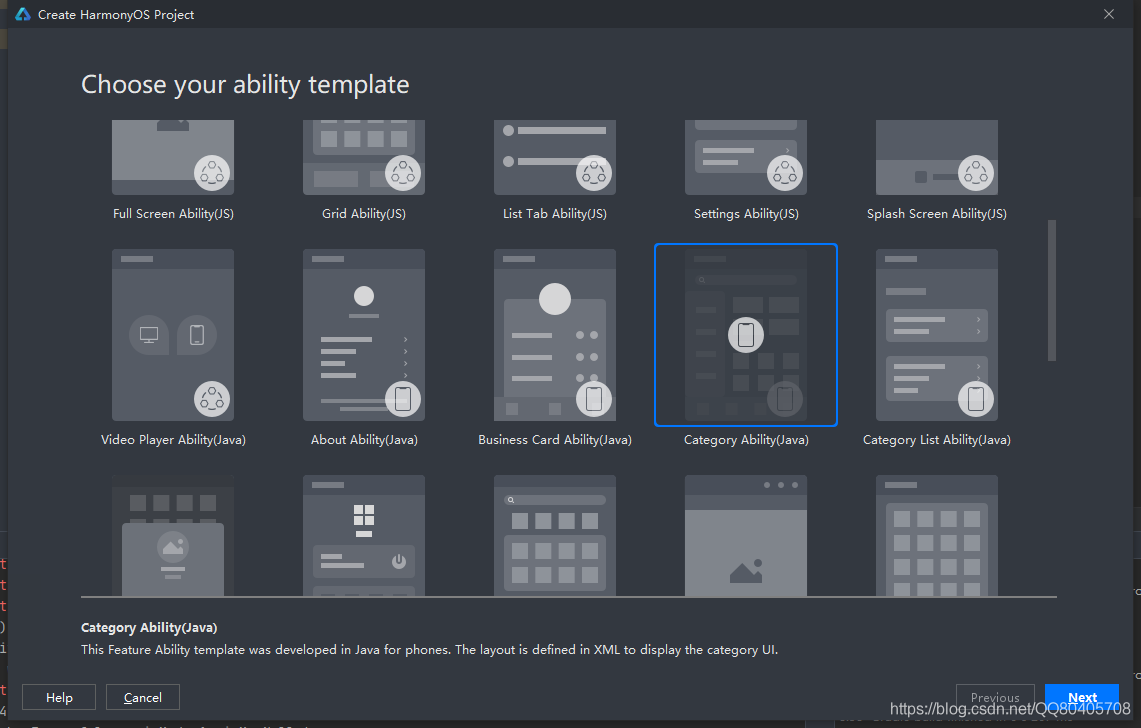Proceed with the Next button
This screenshot has width=1141, height=728.
pos(1082,697)
